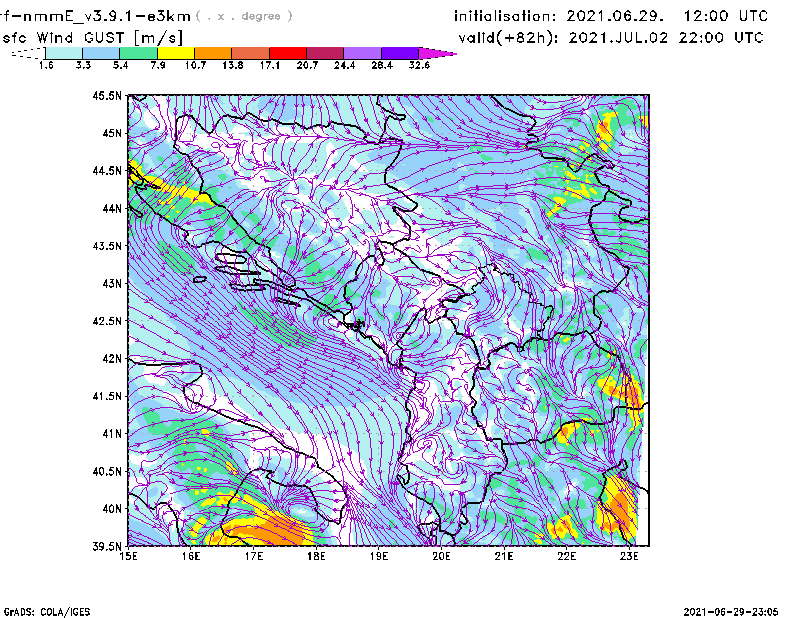Click the 42.5N latitude label
Viewport: 800px width, 618px height.
coord(107,321)
